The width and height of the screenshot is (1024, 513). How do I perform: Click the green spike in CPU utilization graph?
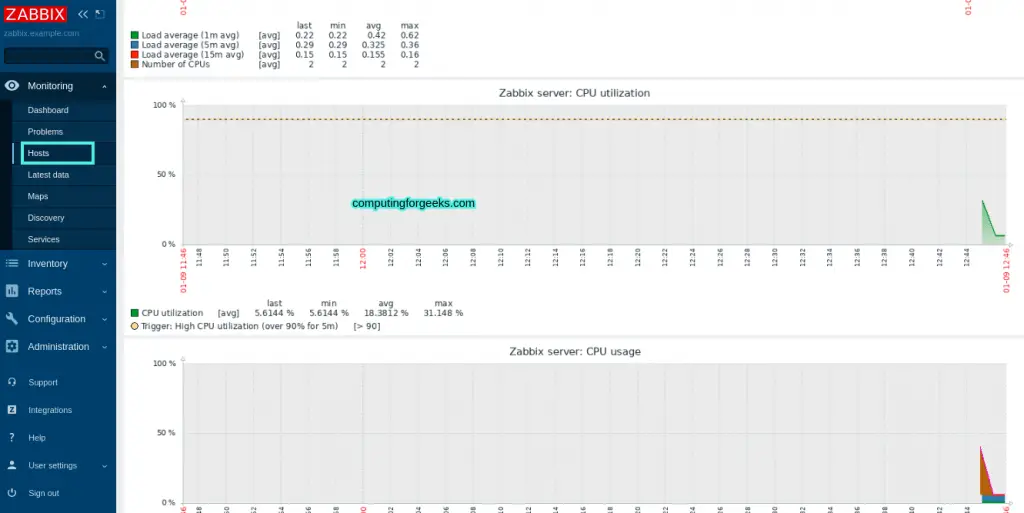[993, 224]
